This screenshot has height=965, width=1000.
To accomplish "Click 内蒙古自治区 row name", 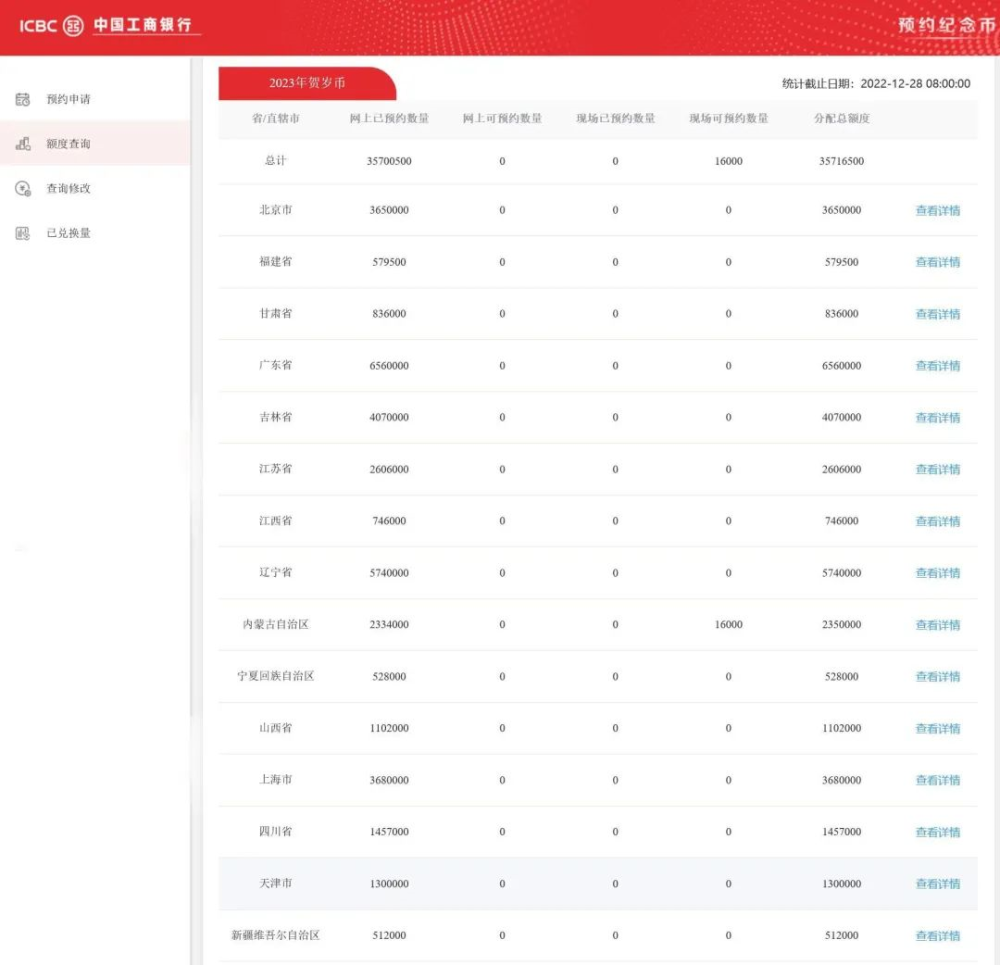I will [x=276, y=624].
